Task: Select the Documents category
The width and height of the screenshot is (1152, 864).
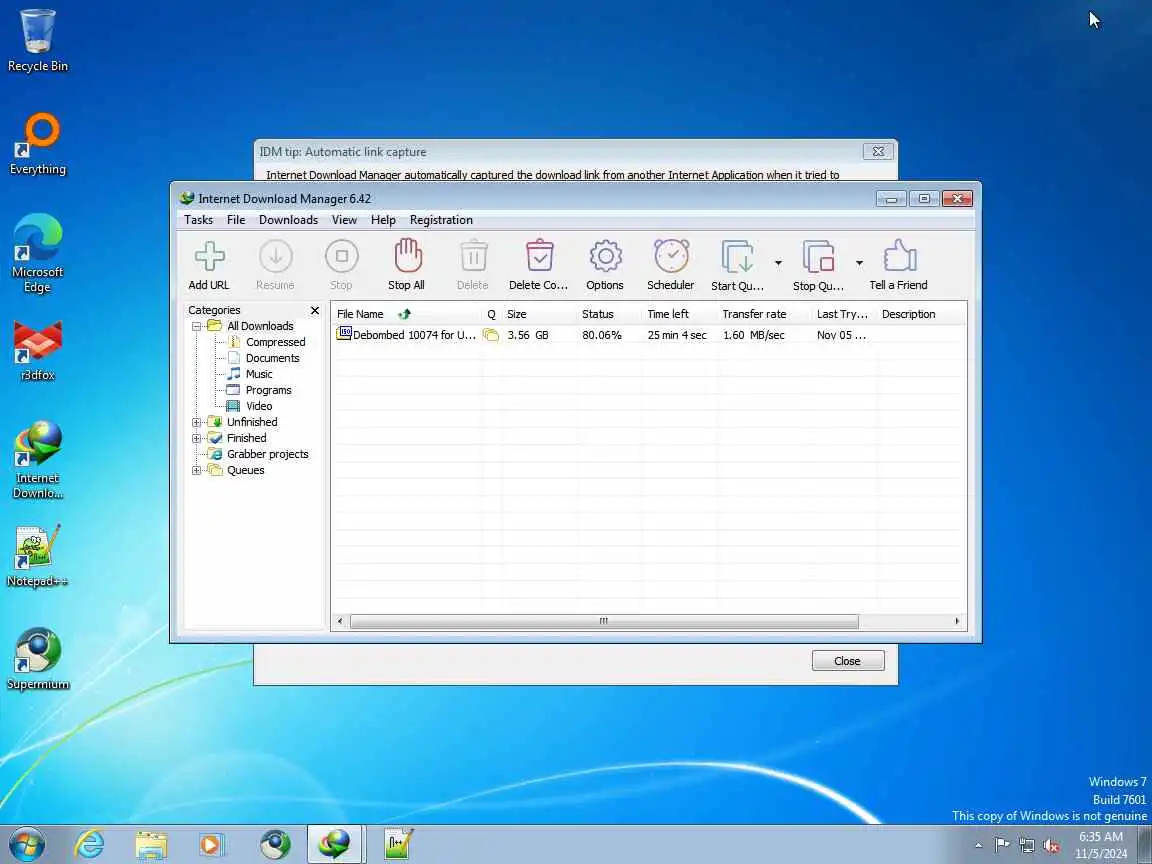Action: [x=273, y=359]
